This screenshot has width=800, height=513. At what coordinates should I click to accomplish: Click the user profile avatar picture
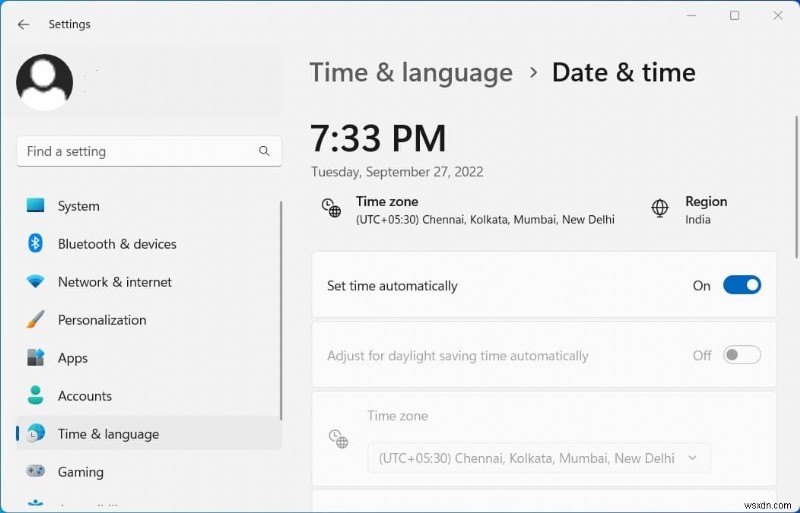click(45, 82)
